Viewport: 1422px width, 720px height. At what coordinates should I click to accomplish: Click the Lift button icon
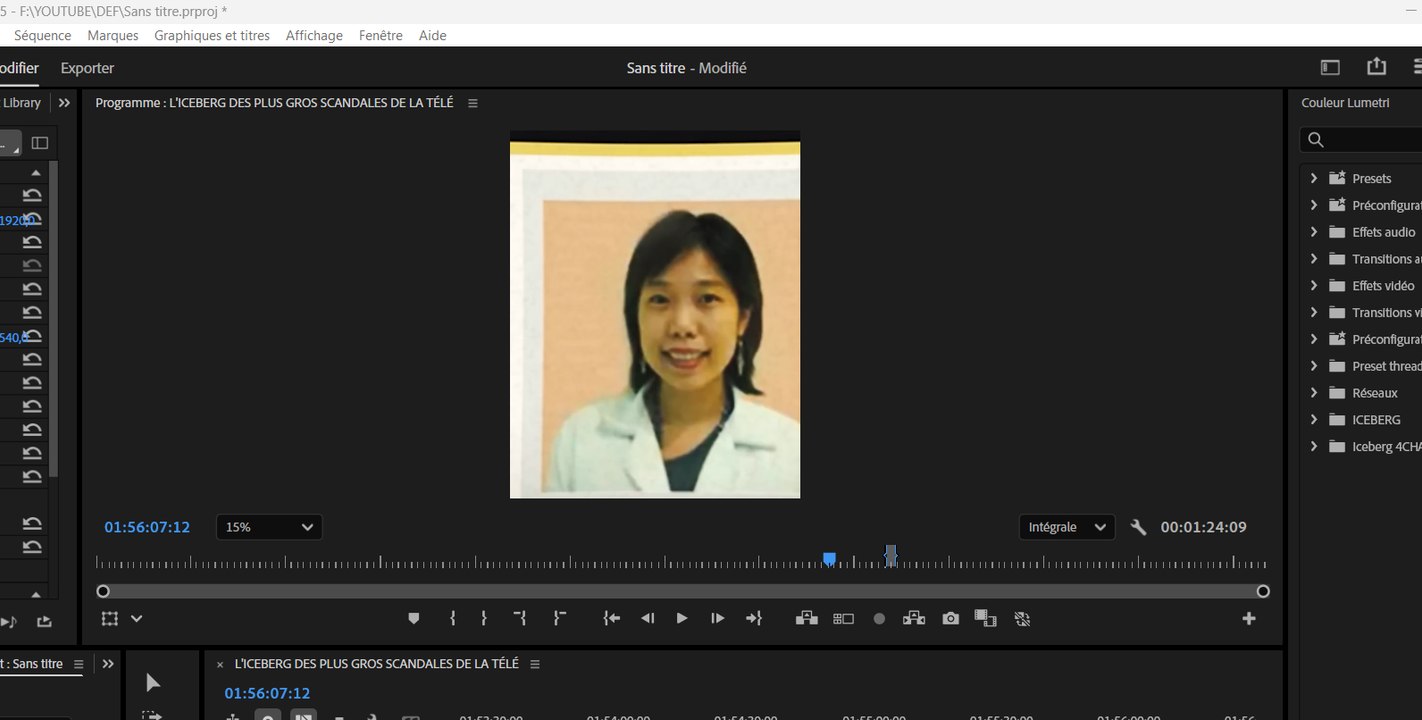tap(807, 619)
